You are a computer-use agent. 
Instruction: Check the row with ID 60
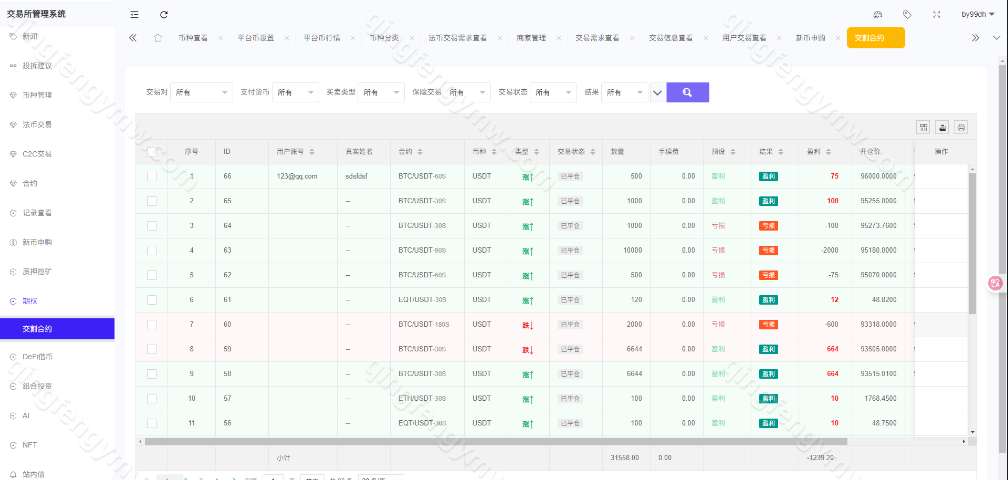click(x=152, y=324)
